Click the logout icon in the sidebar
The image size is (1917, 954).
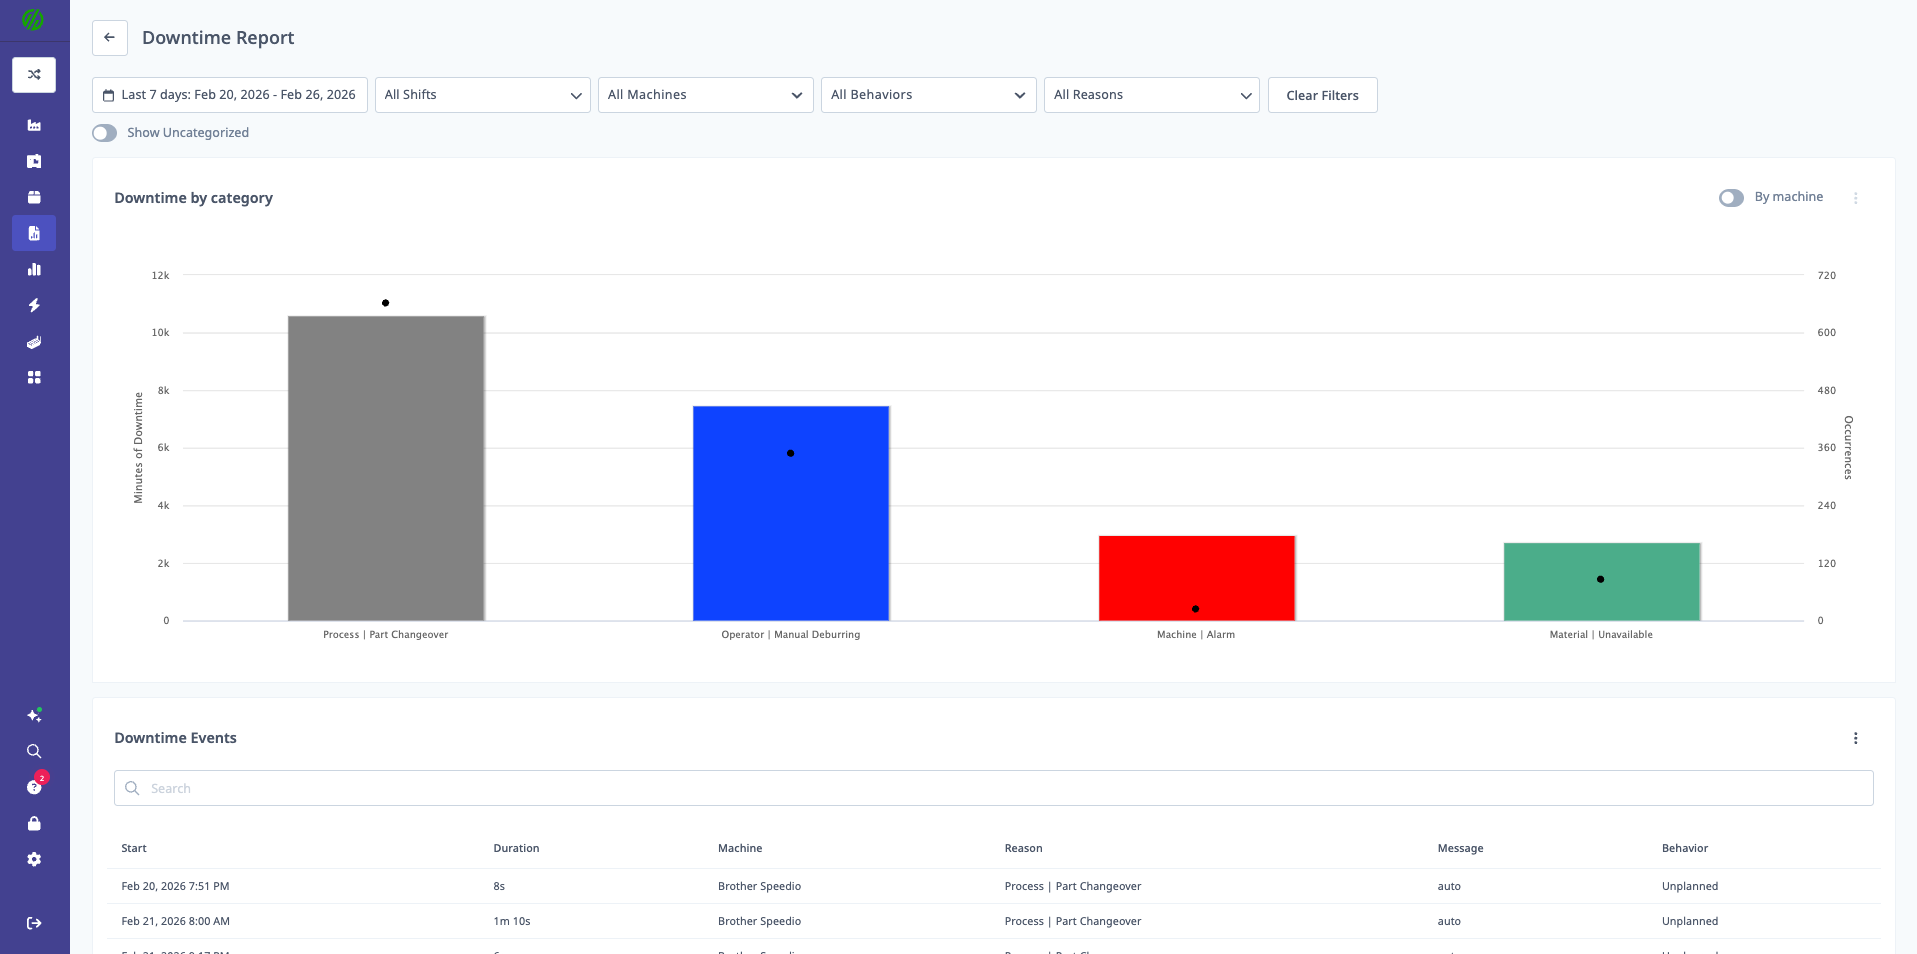pos(34,923)
